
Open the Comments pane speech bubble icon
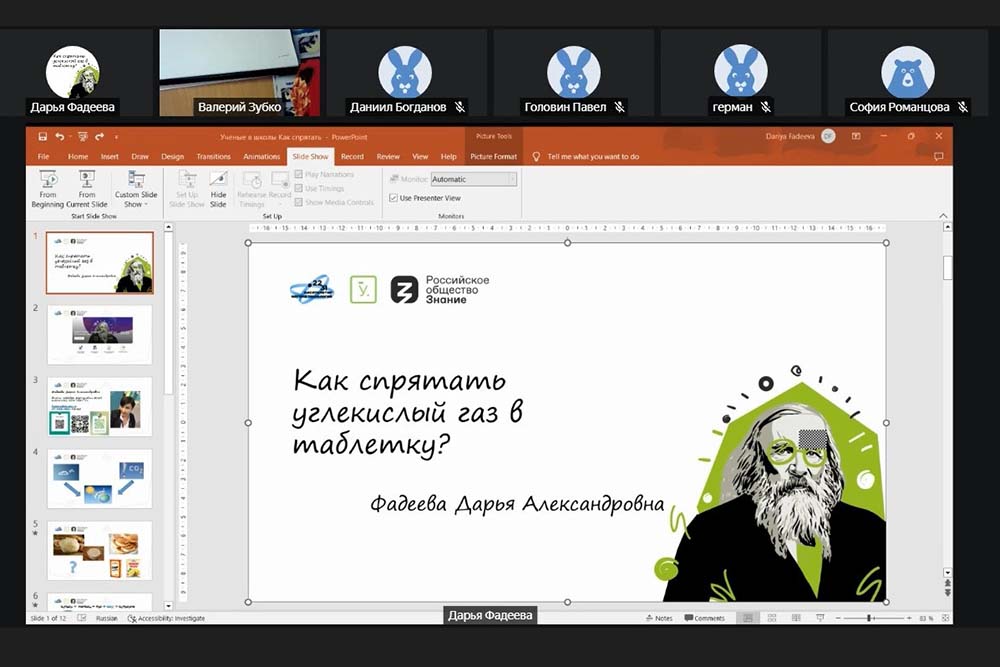click(938, 157)
